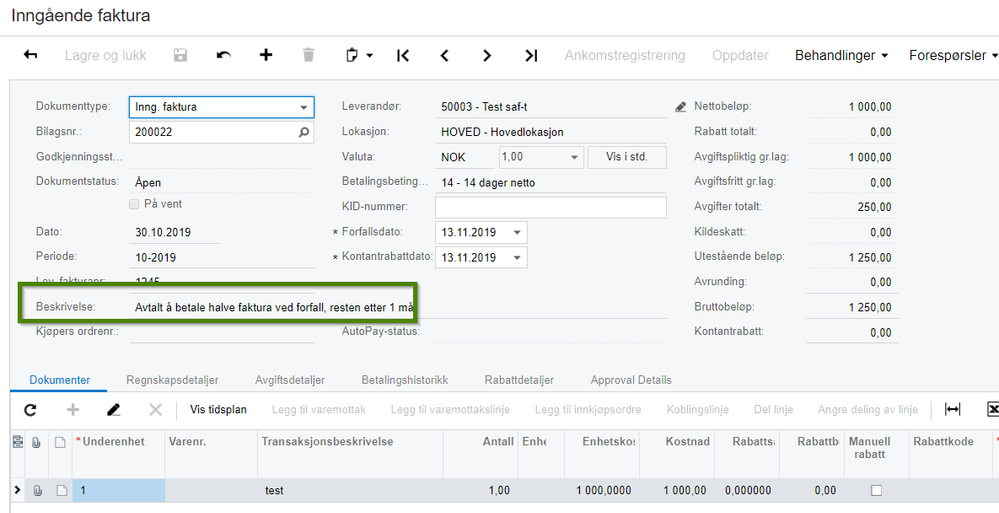Viewport: 999px width, 513px height.
Task: Switch to the Rabattdetaljer tab
Action: click(x=519, y=380)
